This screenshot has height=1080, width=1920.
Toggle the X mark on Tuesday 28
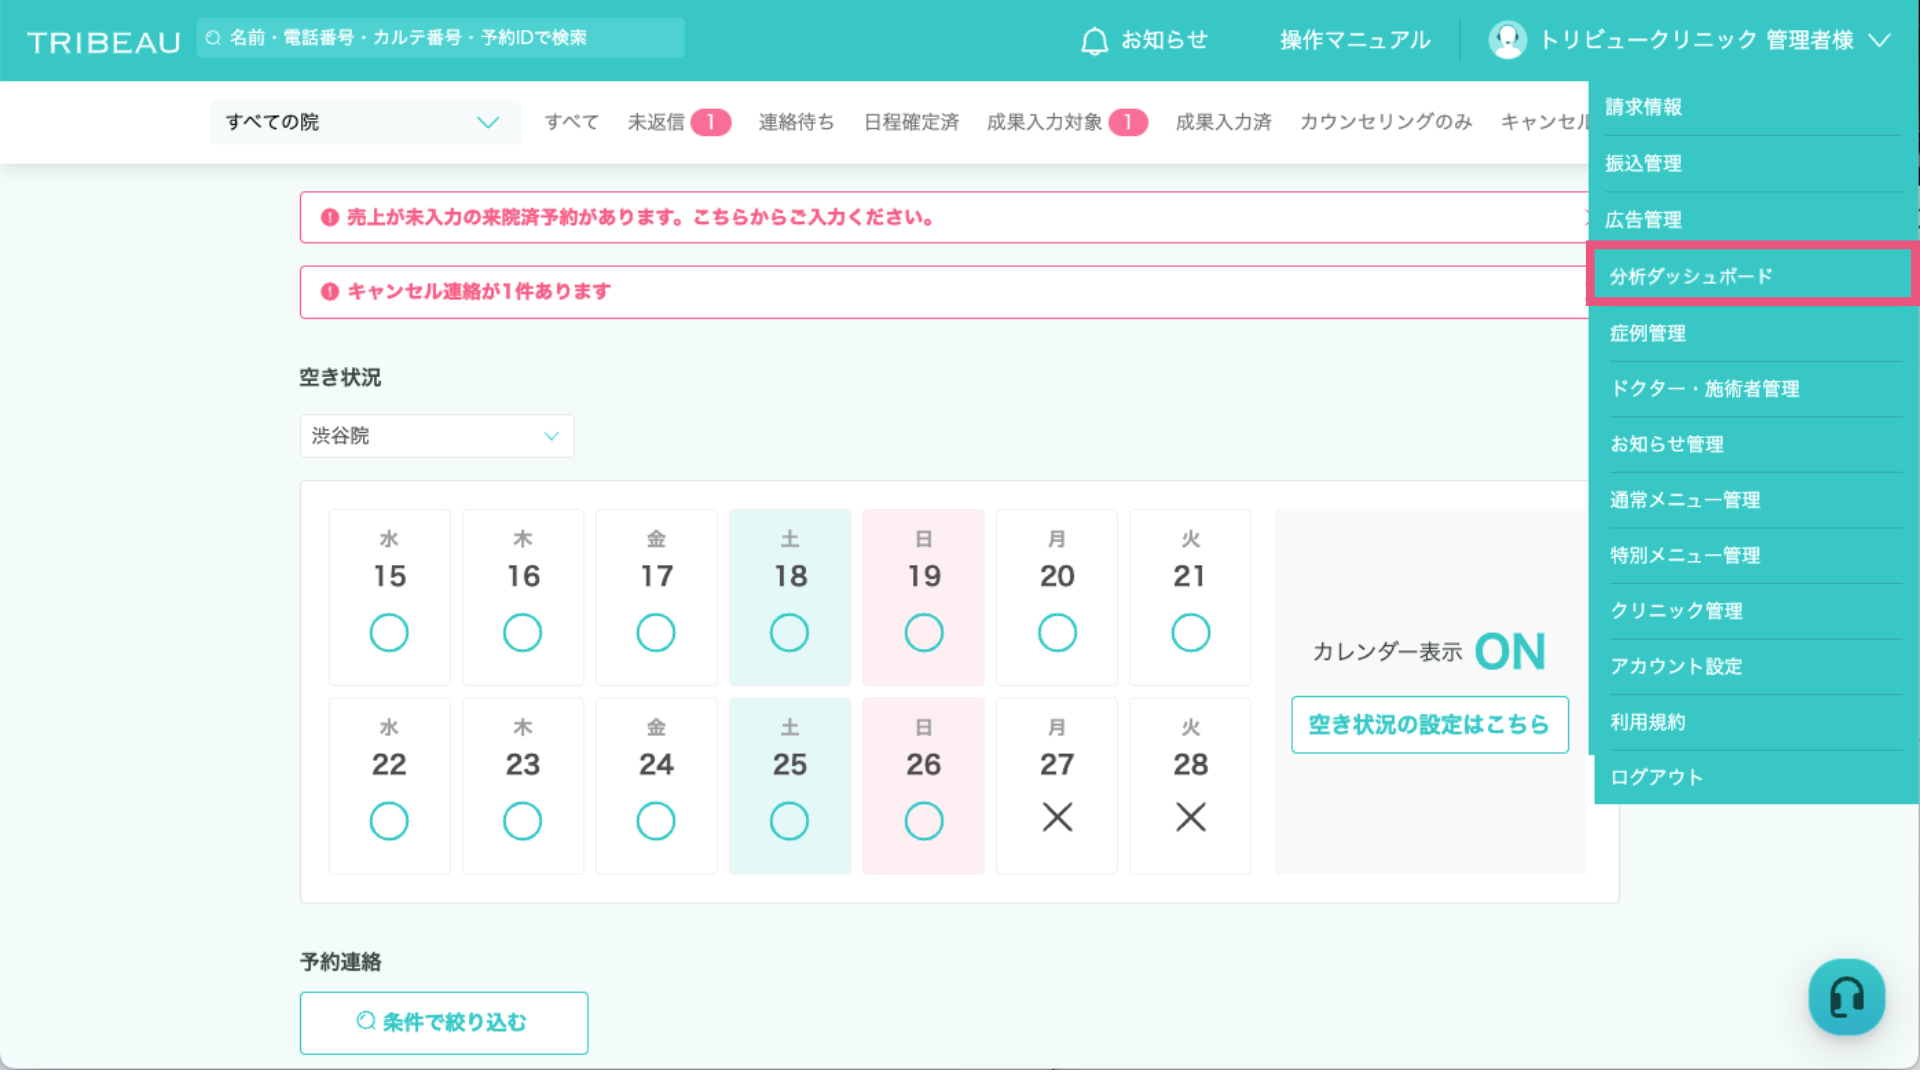(1190, 817)
